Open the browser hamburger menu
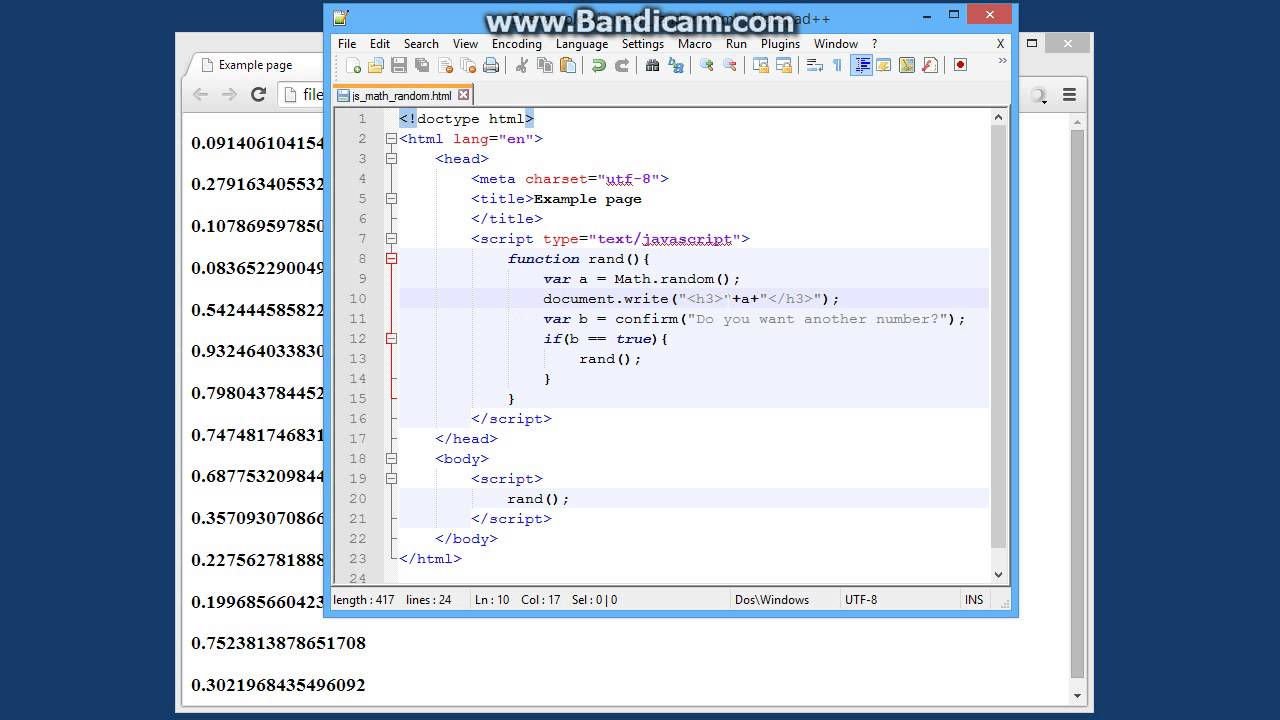The image size is (1280, 720). tap(1069, 95)
